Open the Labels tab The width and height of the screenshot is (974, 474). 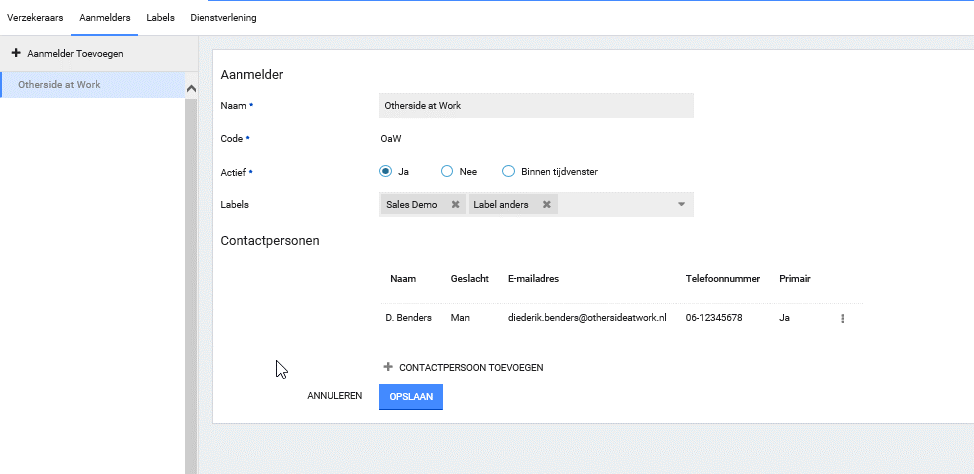[x=160, y=18]
